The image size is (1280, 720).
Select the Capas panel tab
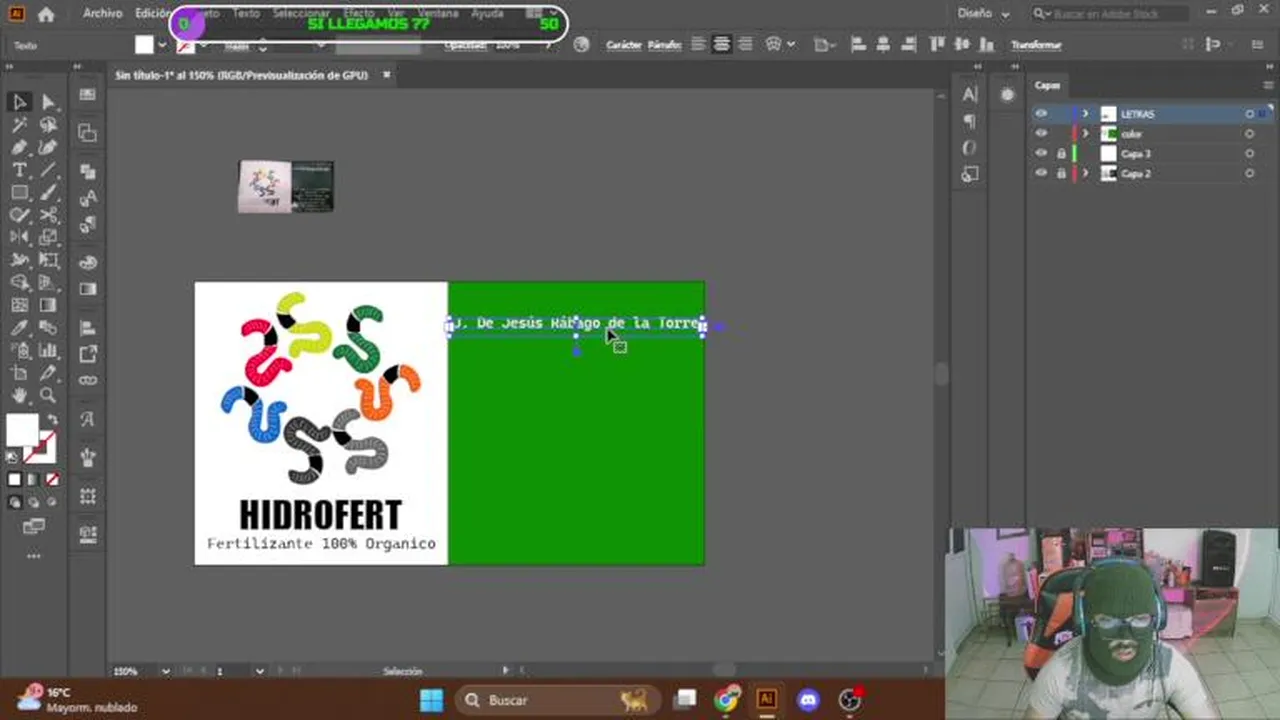tap(1047, 85)
